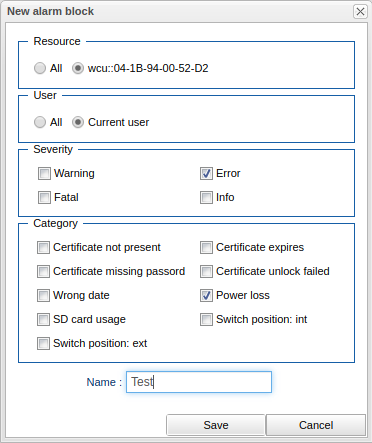The height and width of the screenshot is (443, 372).
Task: Click the Name label text
Action: (104, 382)
